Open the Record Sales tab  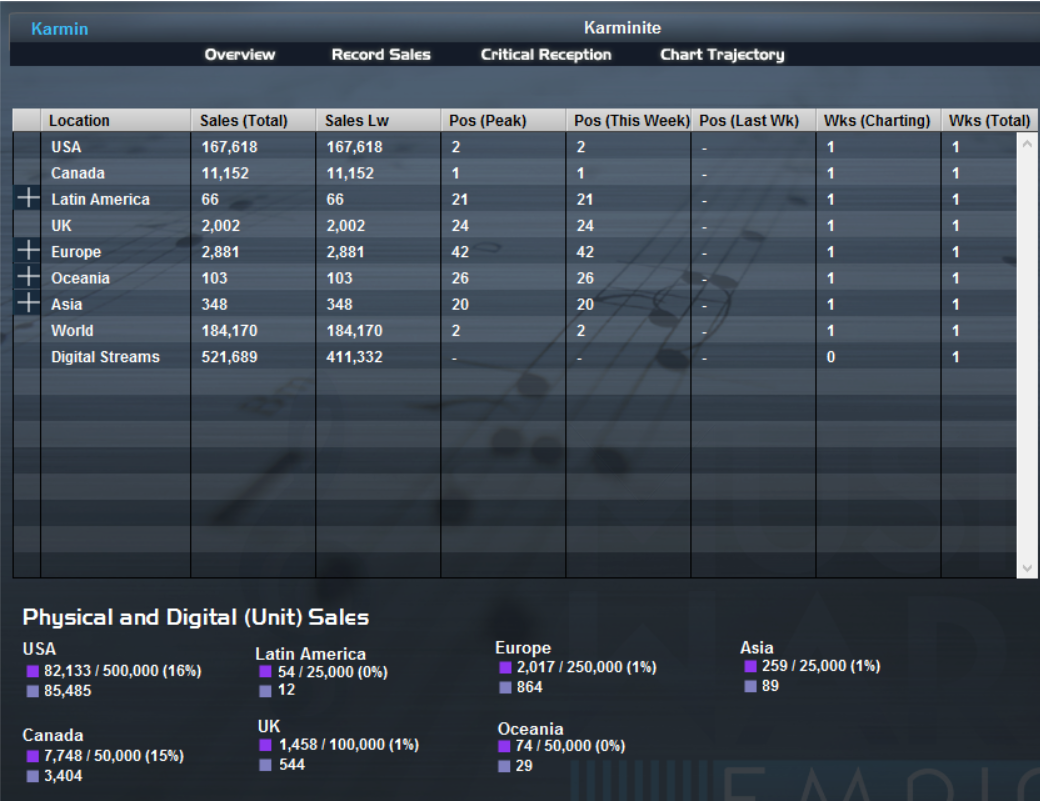click(x=381, y=54)
